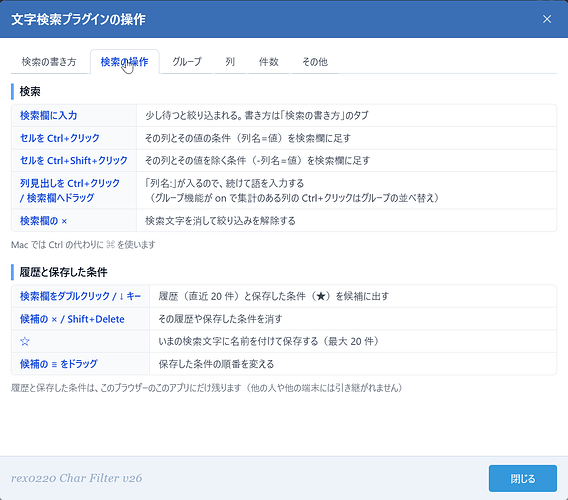Select the 検索の操作 tab
The width and height of the screenshot is (568, 500).
tap(124, 62)
